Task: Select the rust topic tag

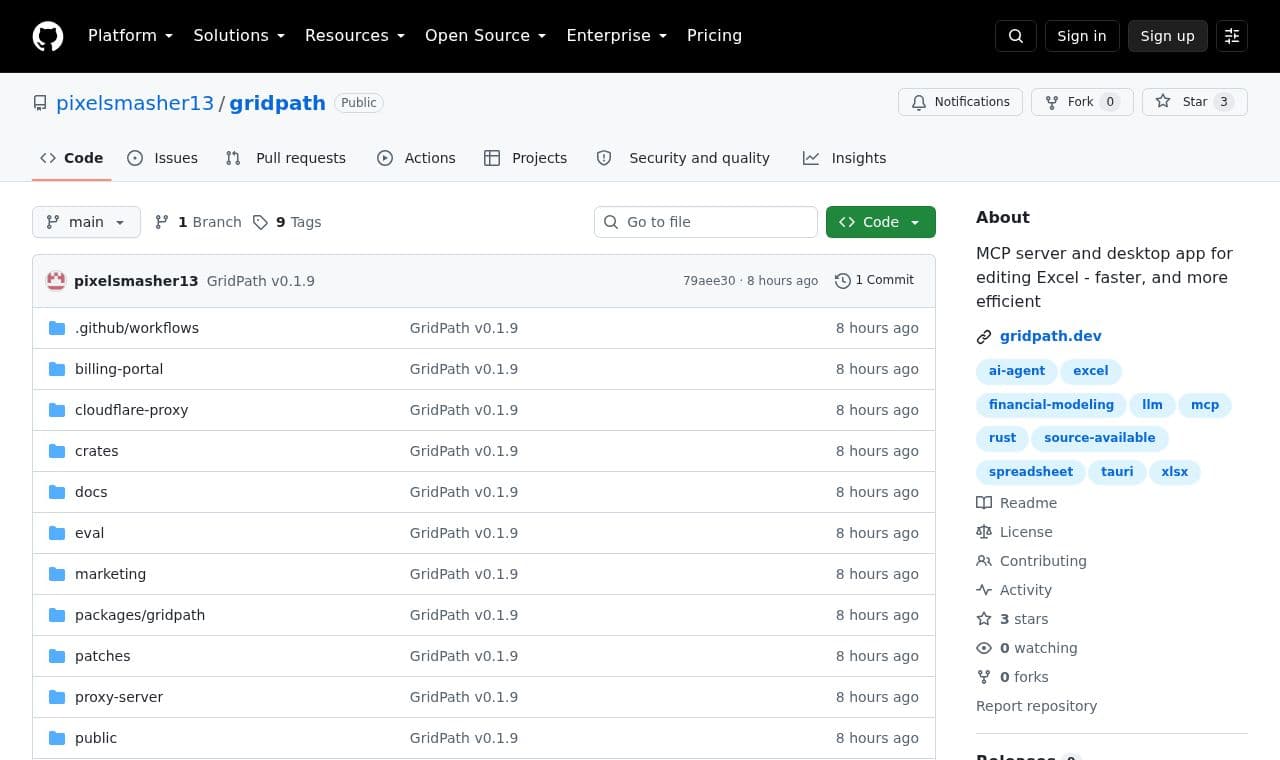Action: [1002, 438]
